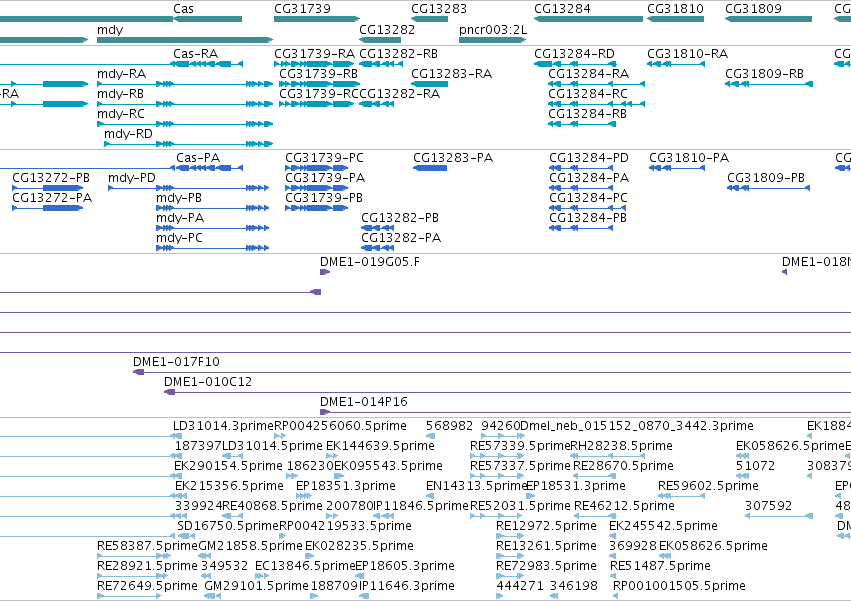Screen dimensions: 851x601
Task: Select the Cas gene feature
Action: point(207,19)
